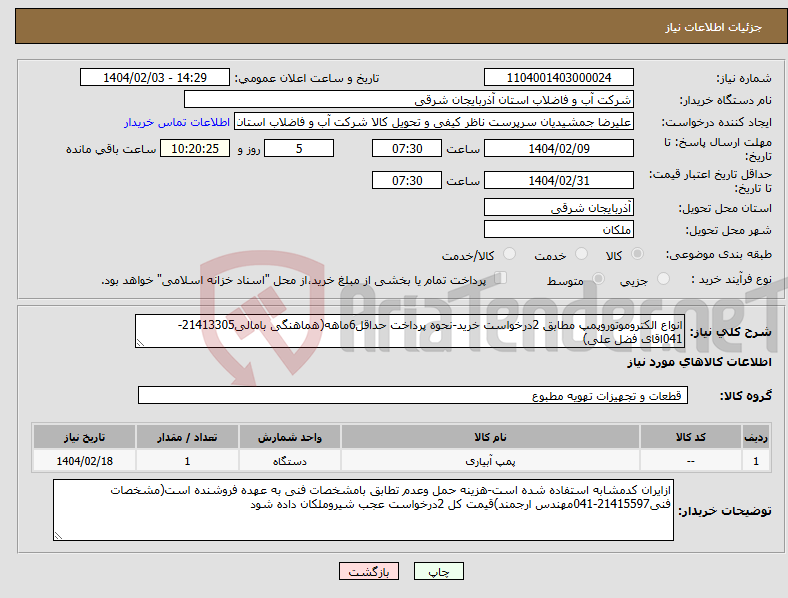Click the نام کالا column header
This screenshot has width=788, height=598.
click(x=490, y=437)
